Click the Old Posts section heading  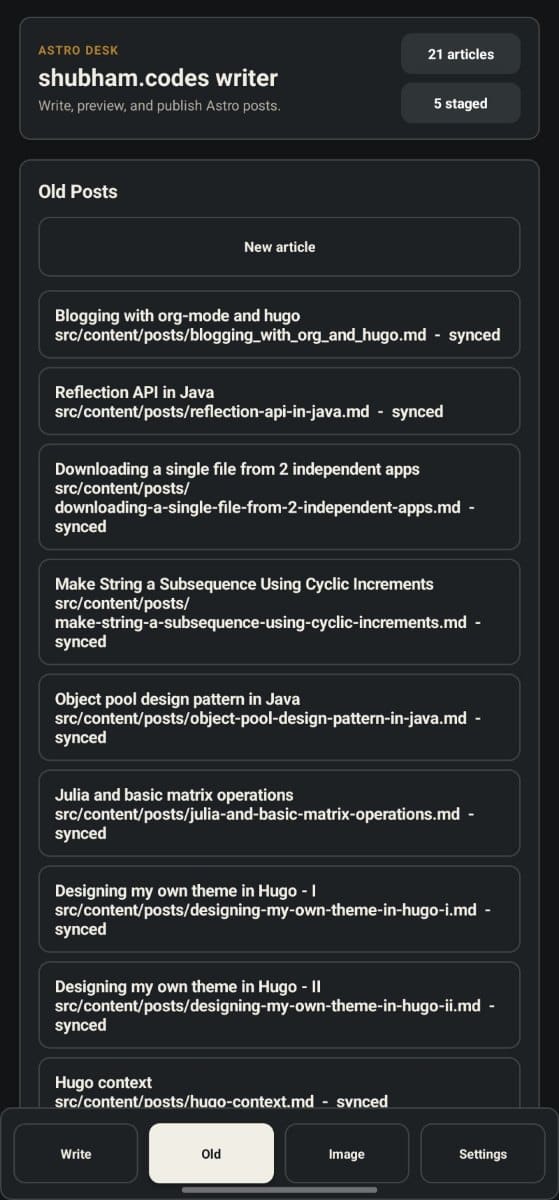click(78, 191)
